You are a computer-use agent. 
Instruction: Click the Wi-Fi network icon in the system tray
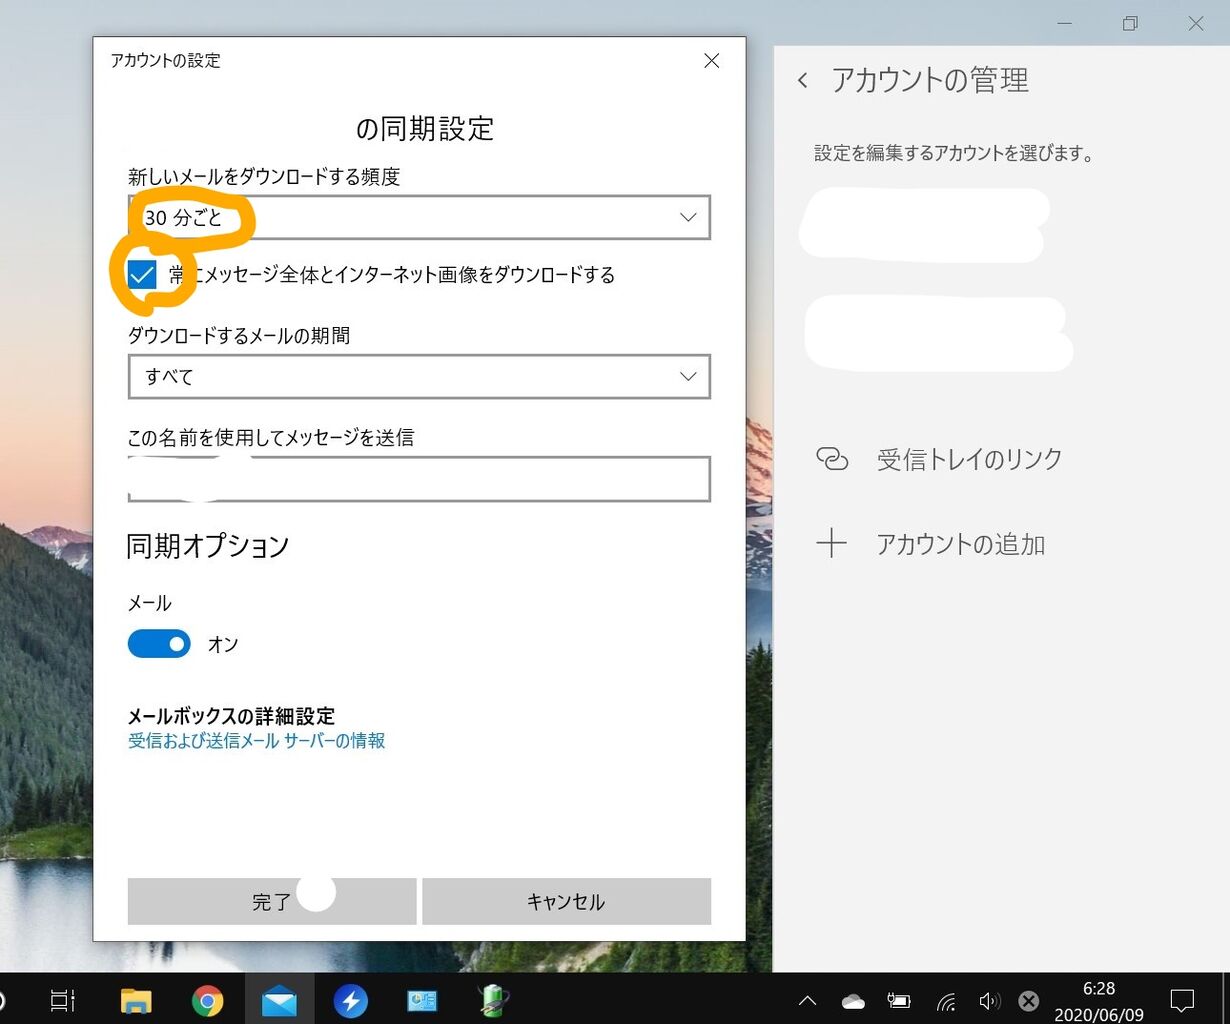point(945,1000)
